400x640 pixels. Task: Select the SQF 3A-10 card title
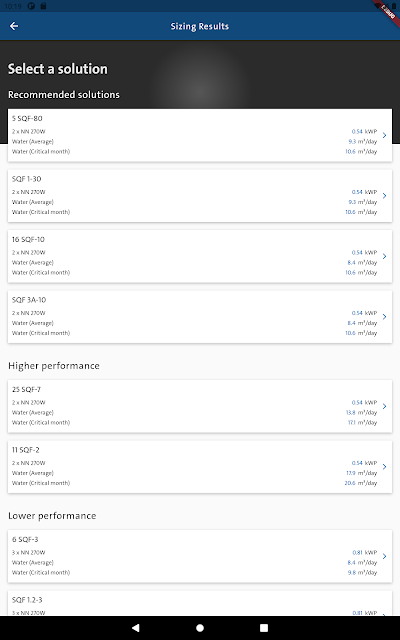click(29, 300)
